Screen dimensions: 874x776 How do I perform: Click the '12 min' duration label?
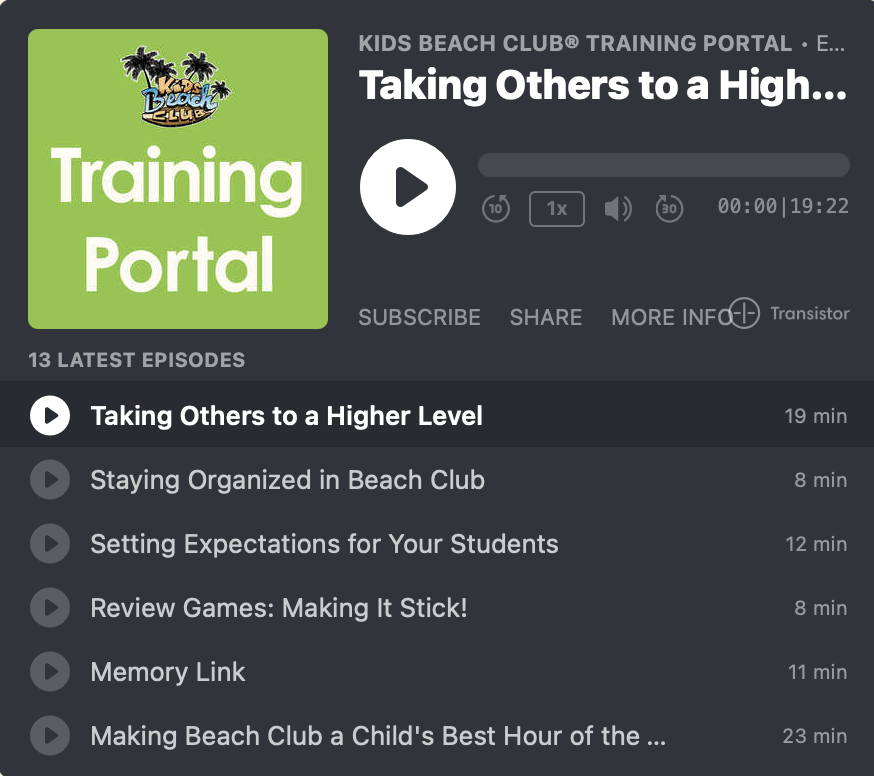816,544
